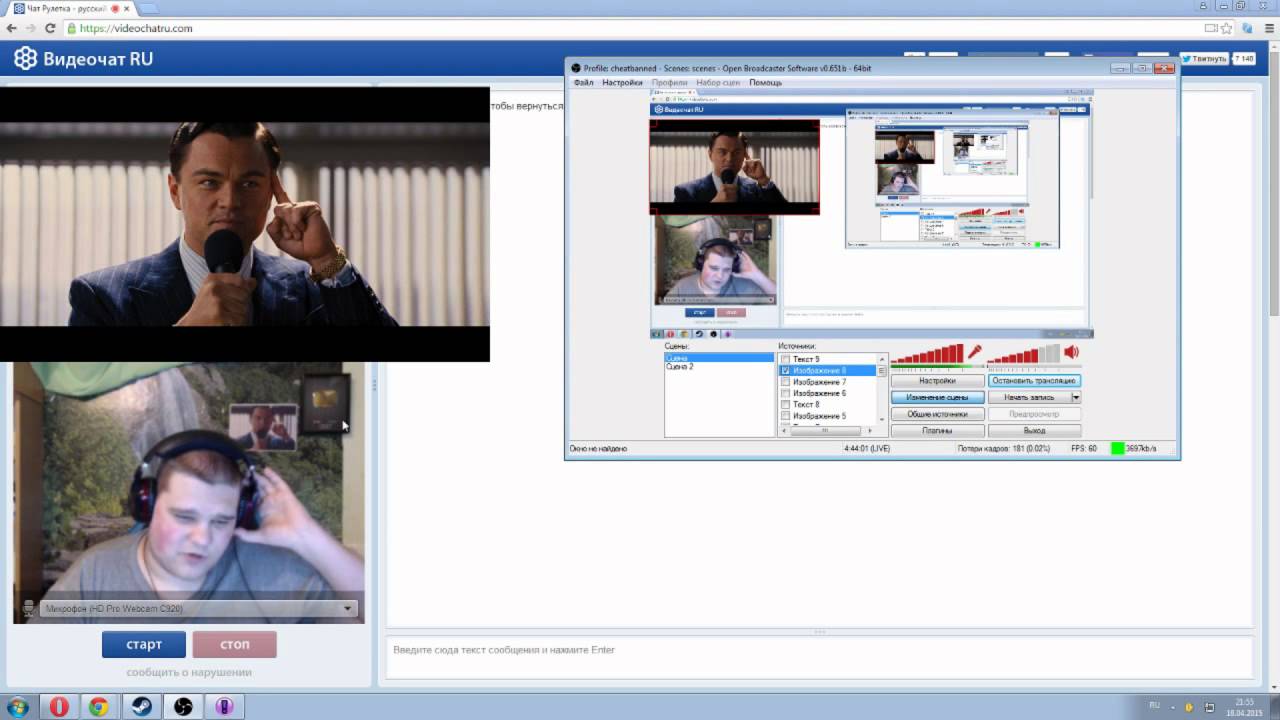
Task: Click the OBS preview area
Action: tap(870, 214)
